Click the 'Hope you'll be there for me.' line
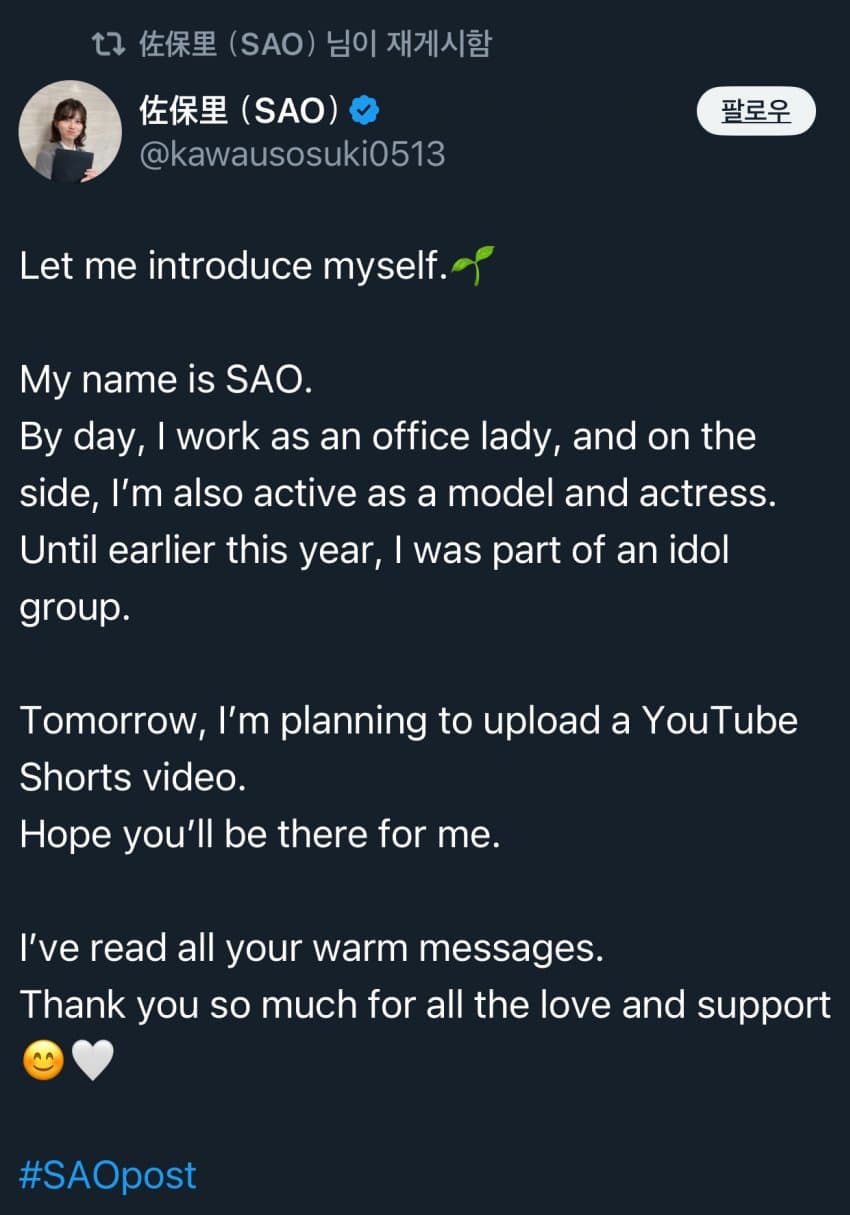The image size is (850, 1215). pos(260,835)
